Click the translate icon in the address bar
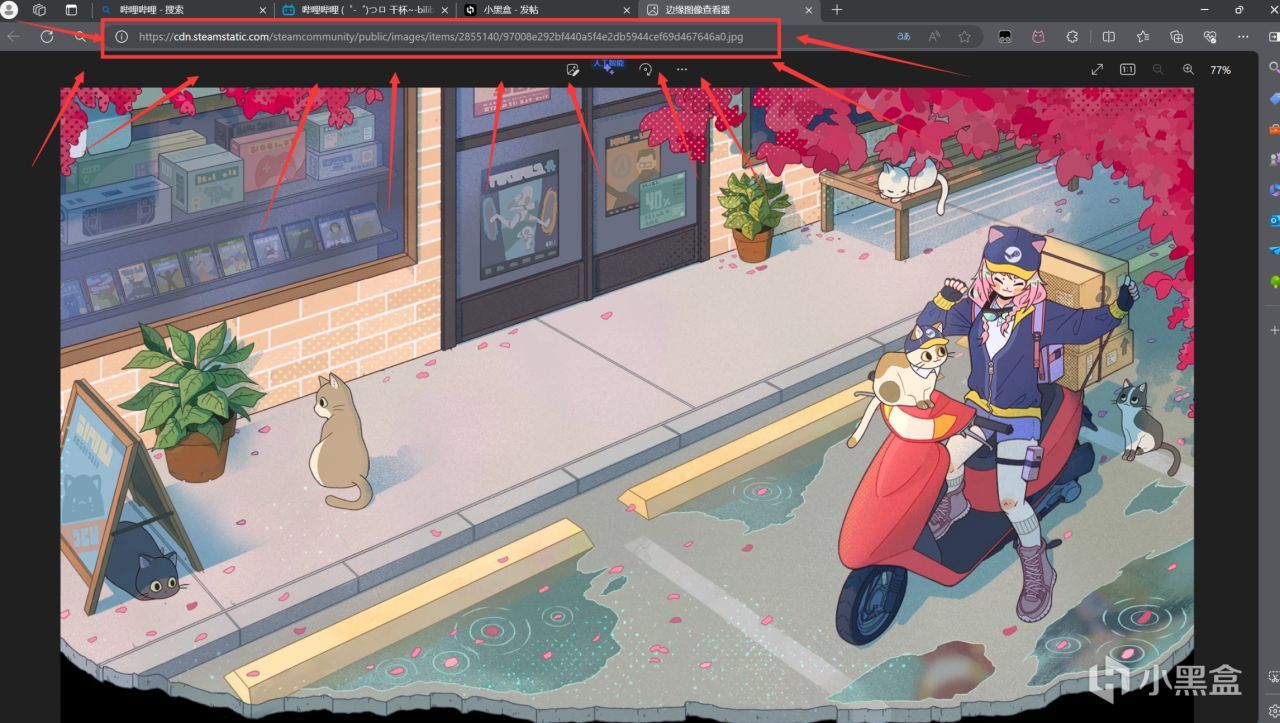Screen dimensions: 1280x723 pyautogui.click(x=904, y=36)
